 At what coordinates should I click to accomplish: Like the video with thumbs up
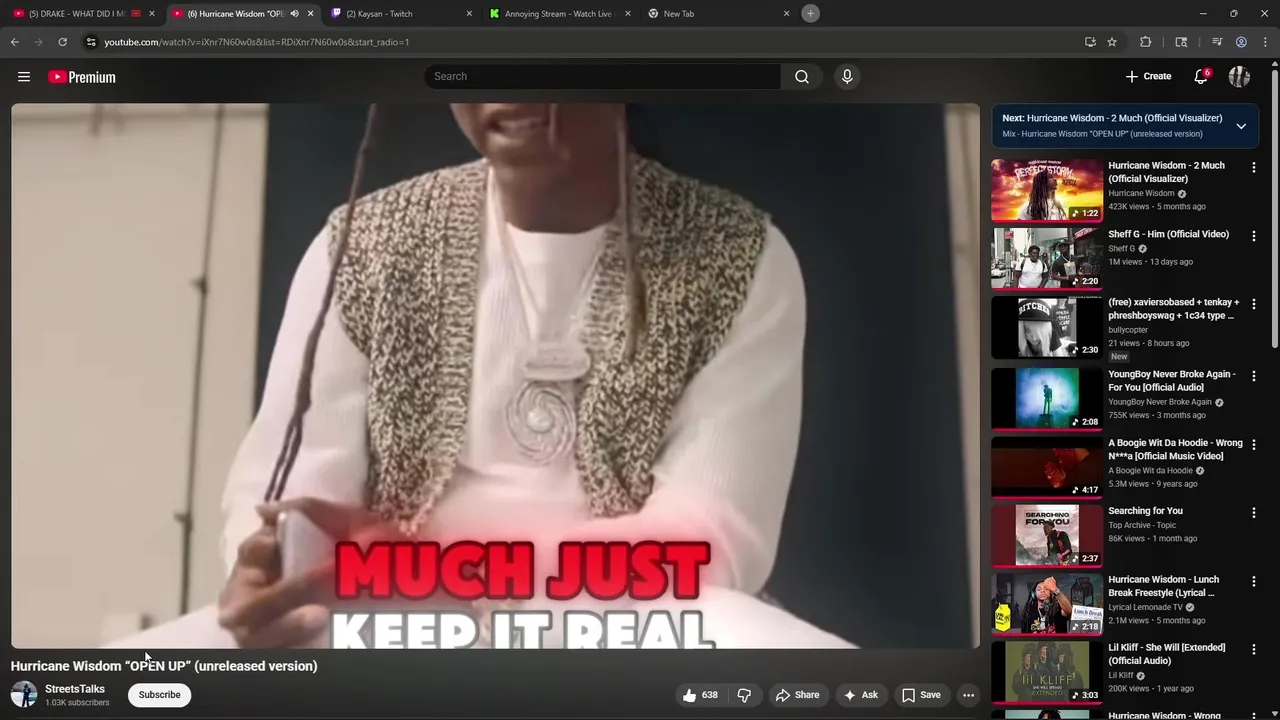point(699,695)
